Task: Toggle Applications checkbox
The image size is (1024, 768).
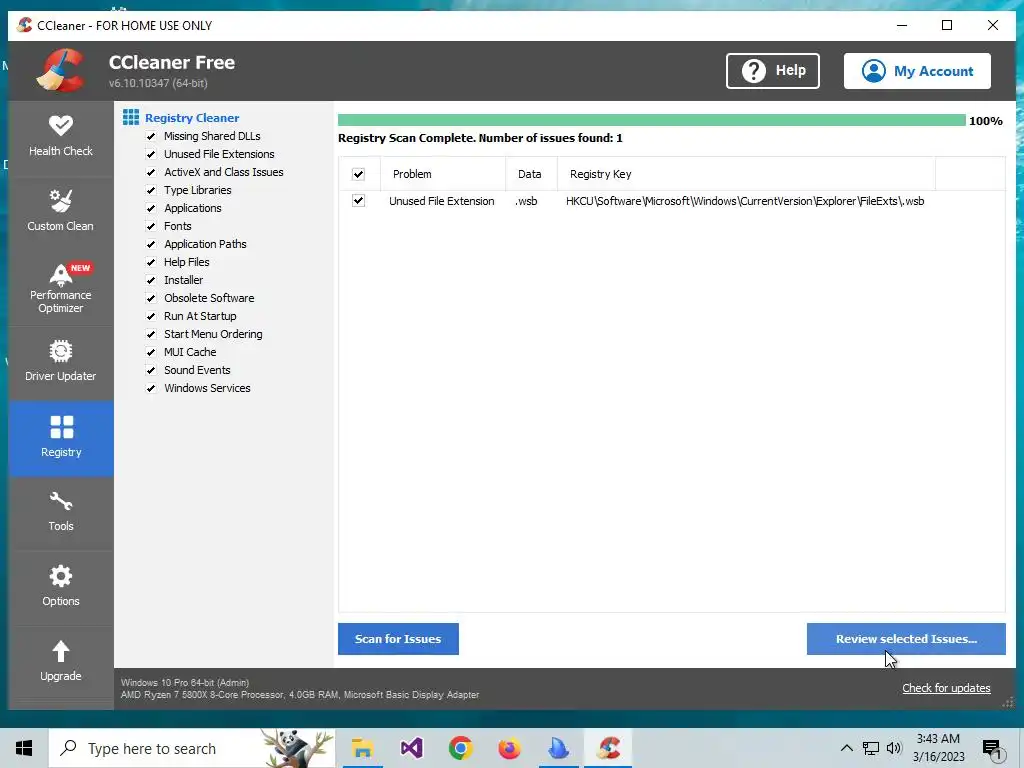Action: coord(151,208)
